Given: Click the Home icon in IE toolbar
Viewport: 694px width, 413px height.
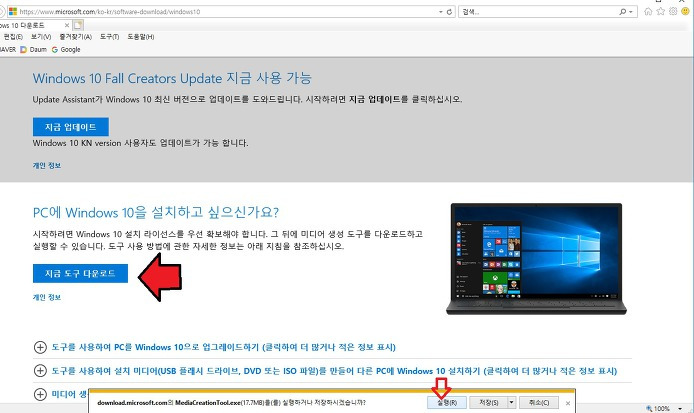Looking at the screenshot, I should (648, 12).
